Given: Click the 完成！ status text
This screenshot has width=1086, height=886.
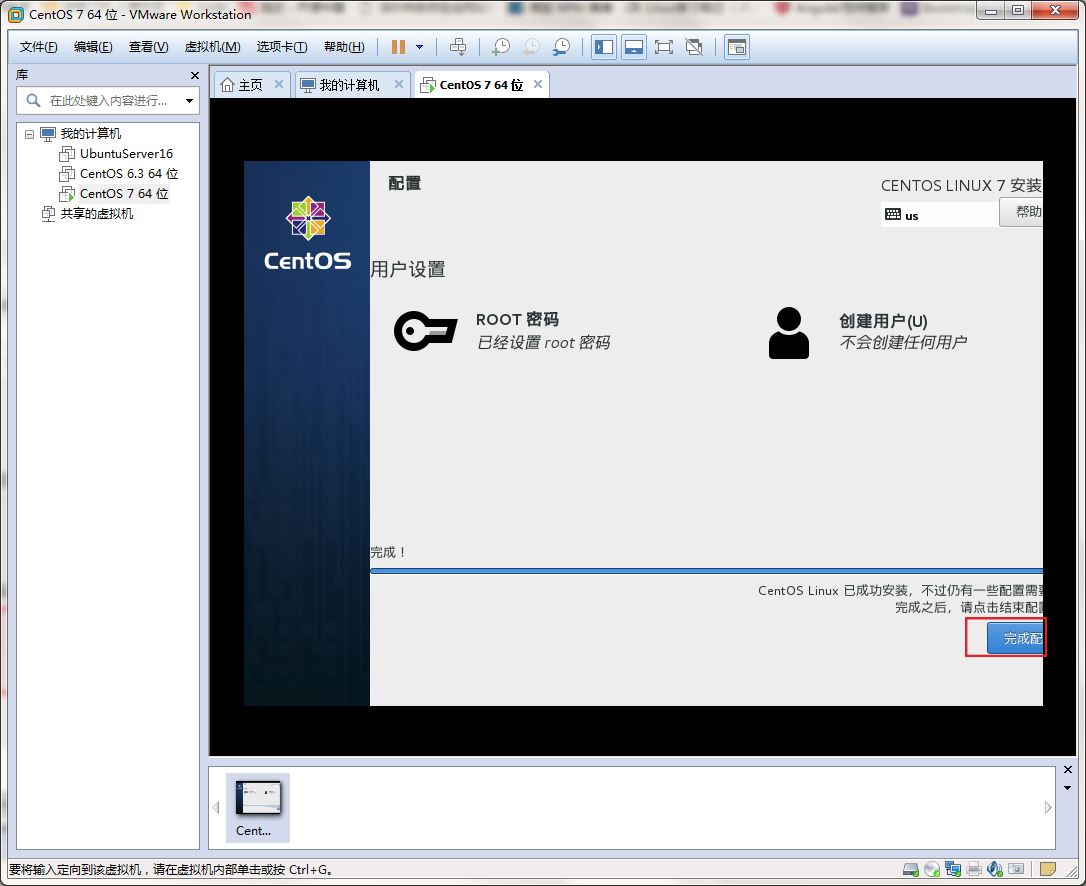Looking at the screenshot, I should tap(388, 552).
